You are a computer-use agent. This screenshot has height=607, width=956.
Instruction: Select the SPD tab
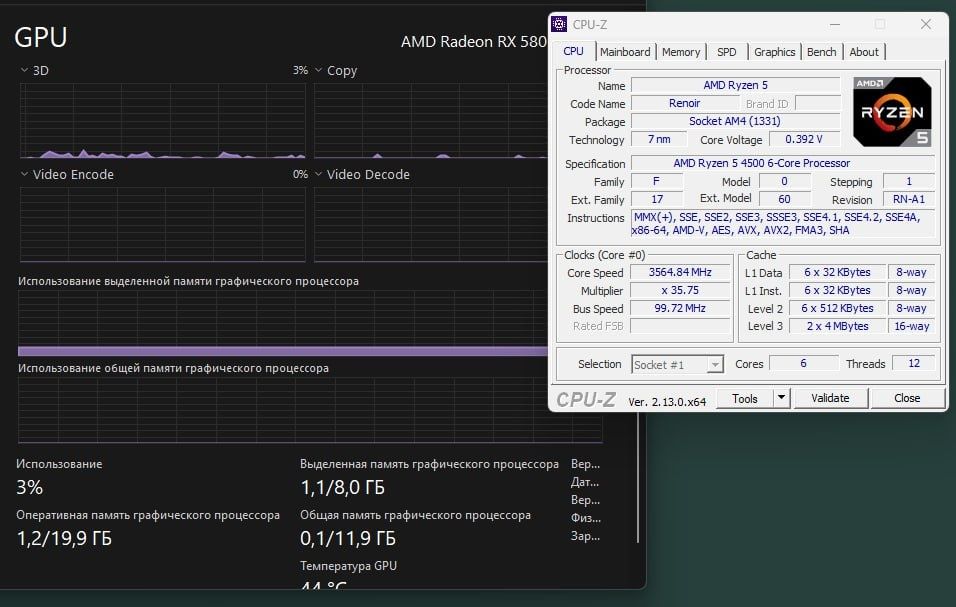coord(726,52)
